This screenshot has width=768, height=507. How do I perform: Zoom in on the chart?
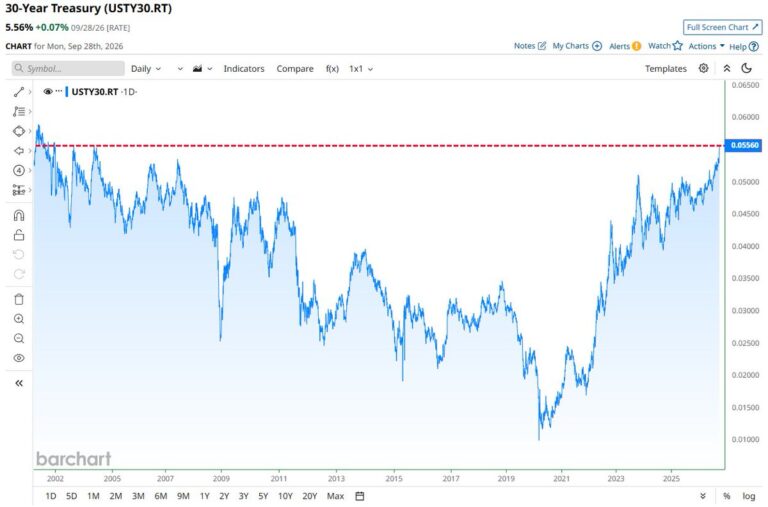tap(19, 319)
